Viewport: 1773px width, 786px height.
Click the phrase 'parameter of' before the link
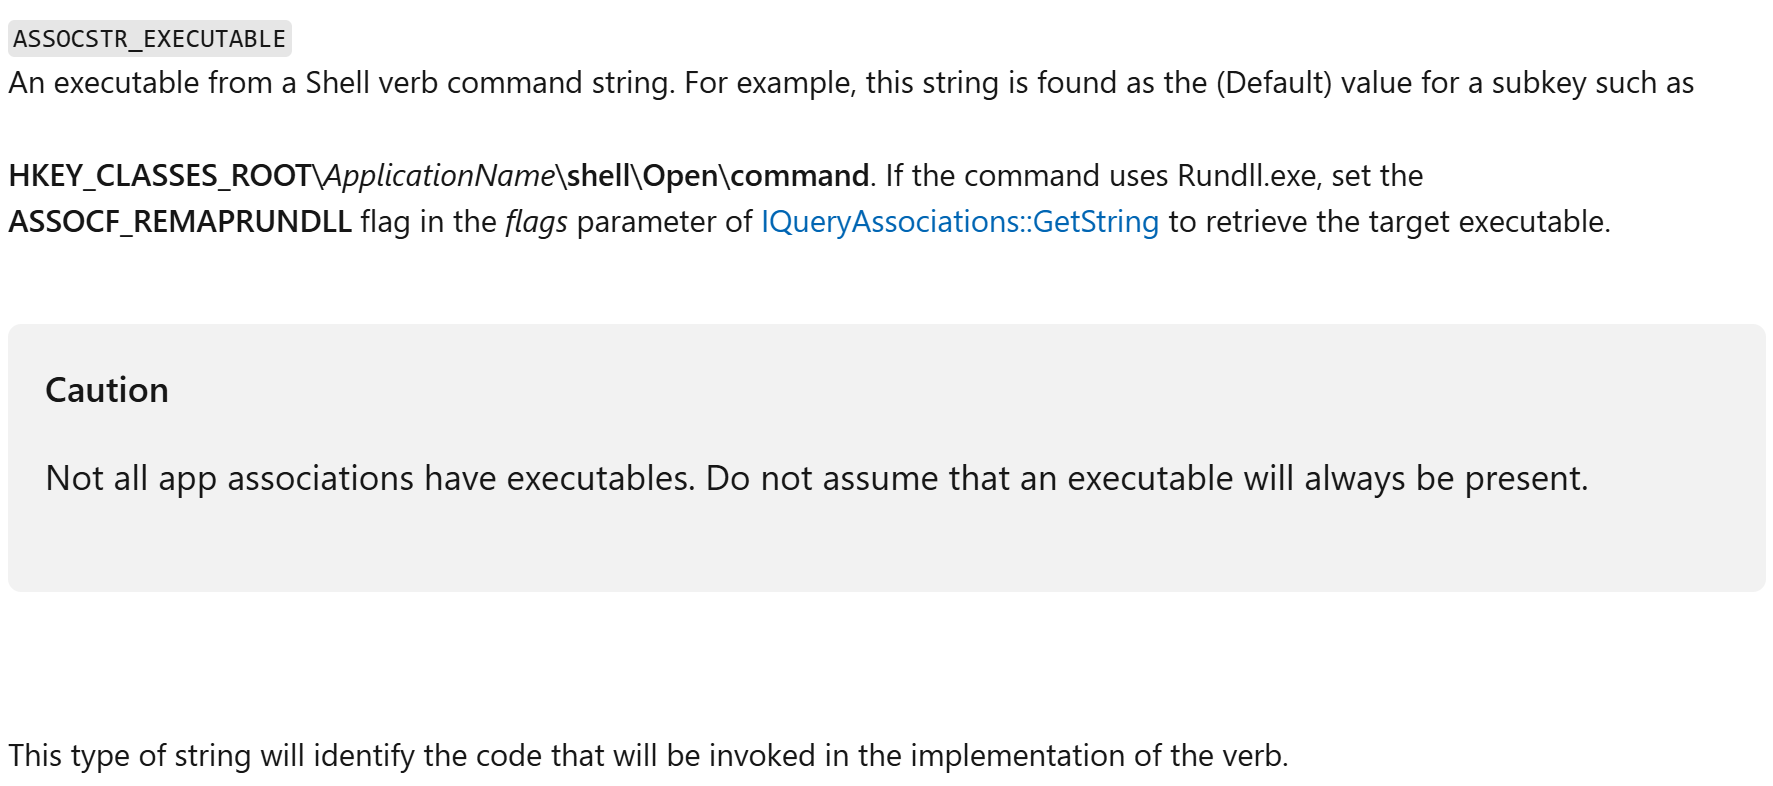(x=664, y=221)
